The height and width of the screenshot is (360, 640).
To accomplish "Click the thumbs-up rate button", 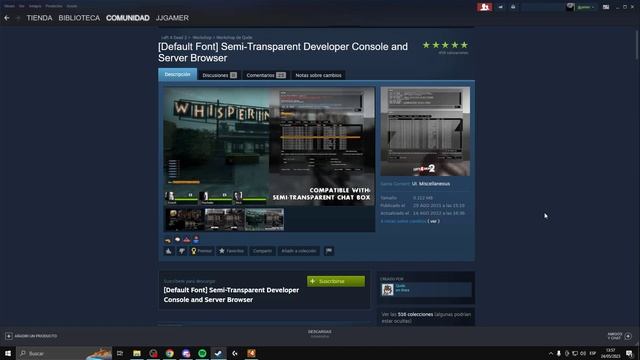I will pyautogui.click(x=169, y=251).
